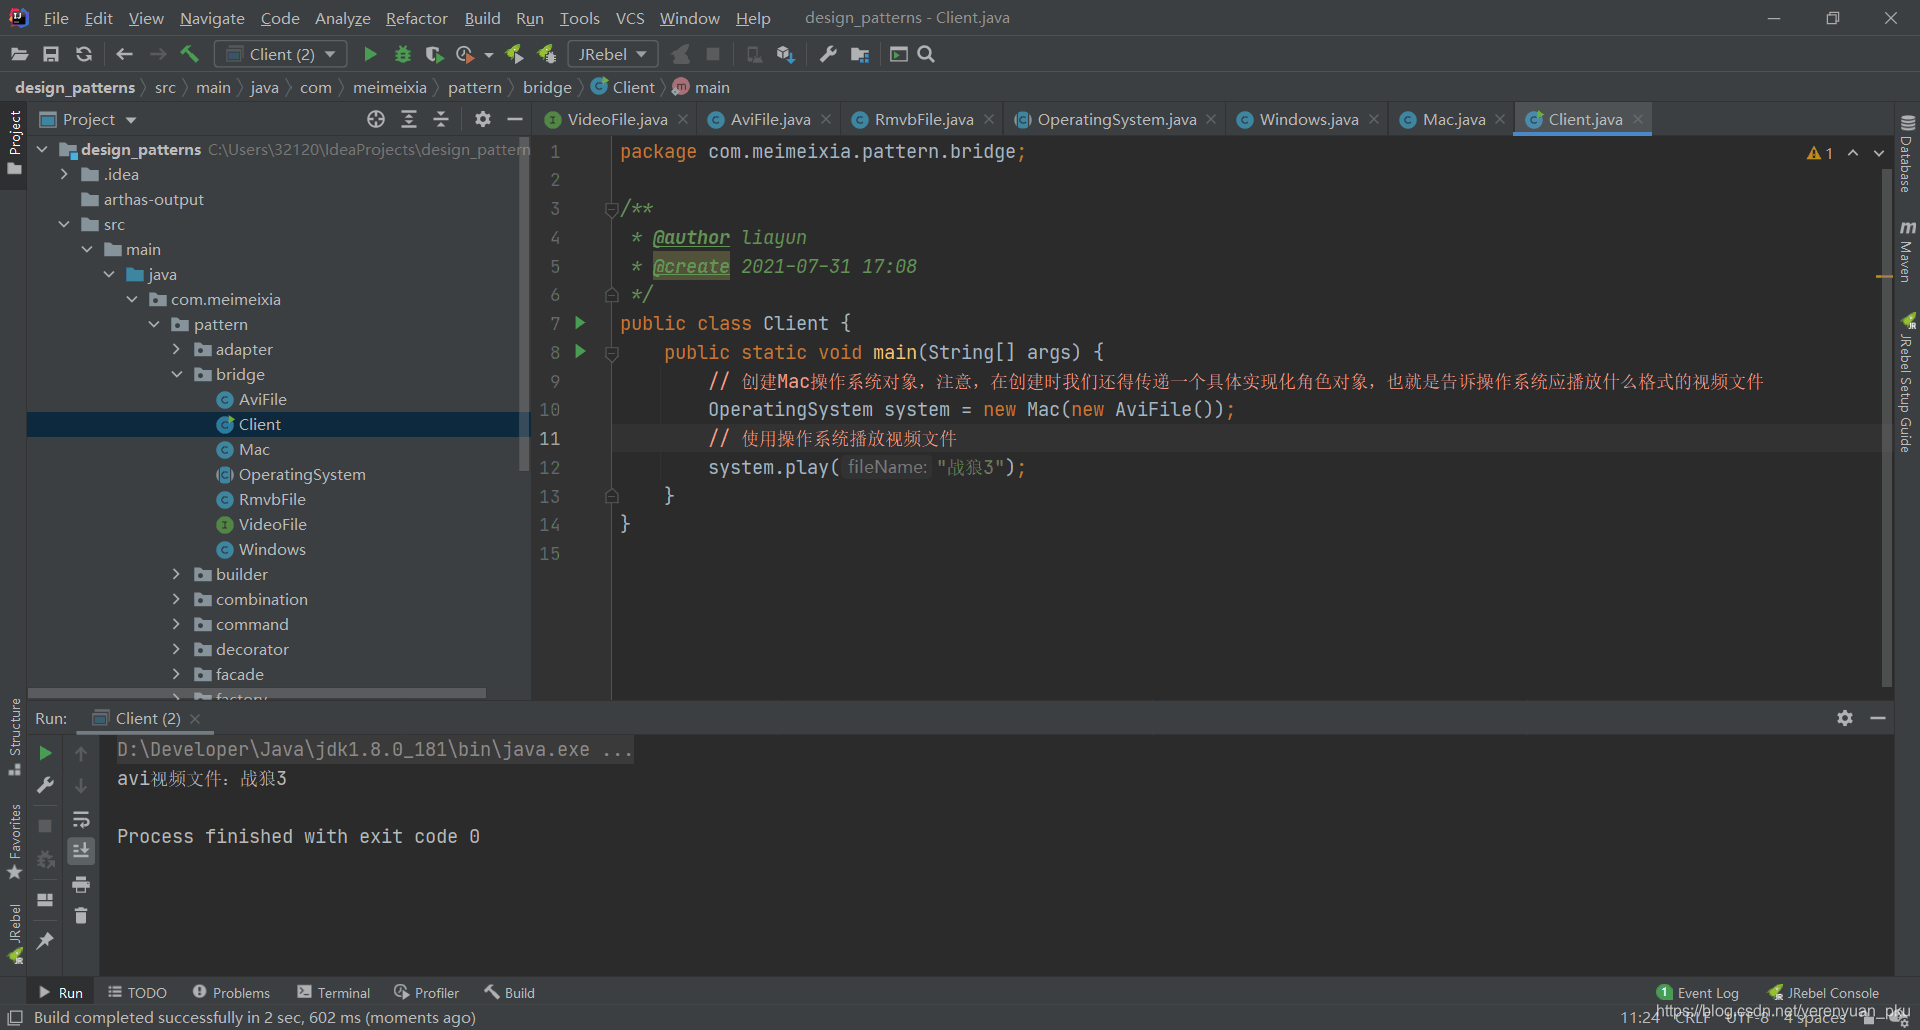Click the warning indicator in the editor corner

[x=1820, y=153]
